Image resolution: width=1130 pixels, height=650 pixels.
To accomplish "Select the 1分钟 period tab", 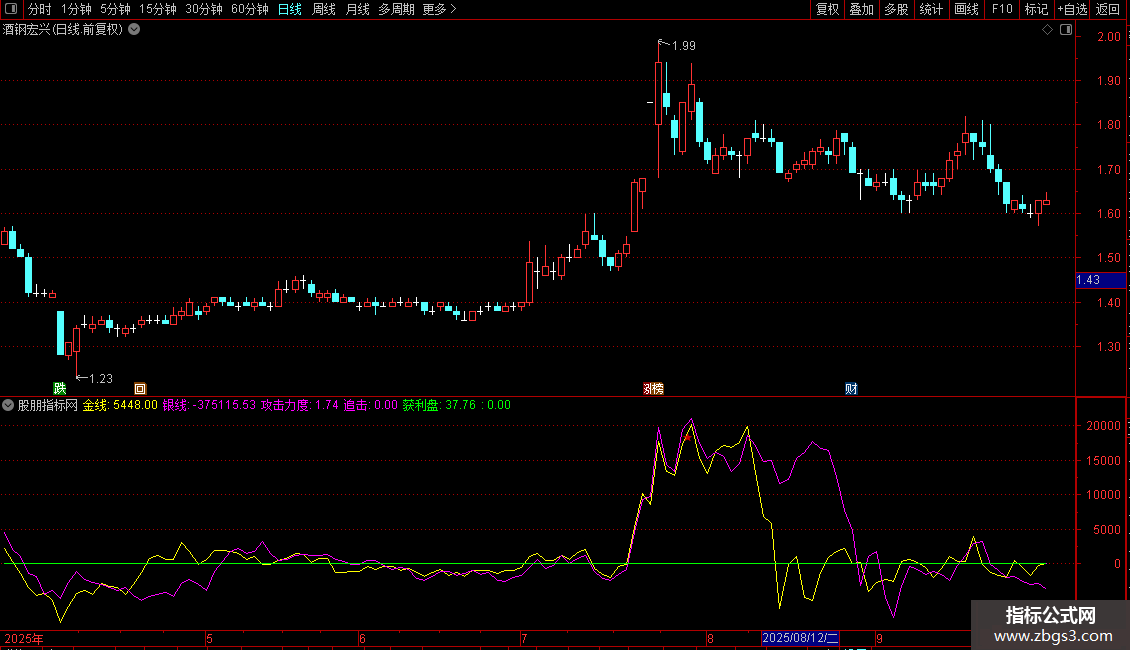I will click(x=76, y=9).
